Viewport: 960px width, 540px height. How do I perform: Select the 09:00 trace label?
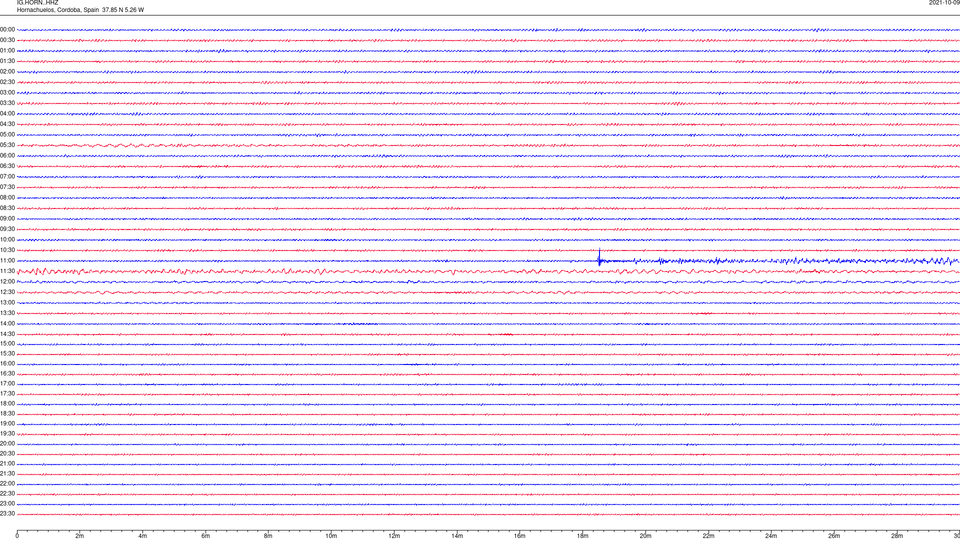[7, 219]
